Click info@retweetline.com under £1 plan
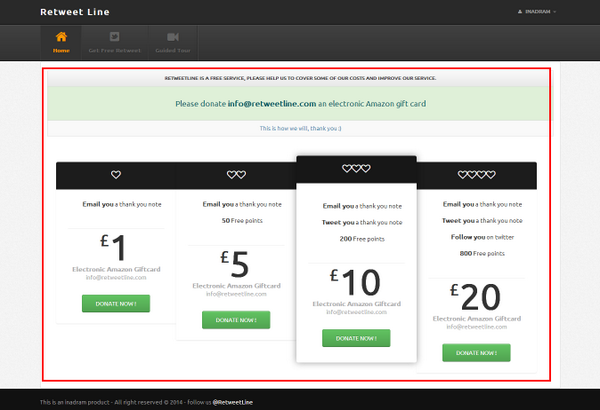 (x=116, y=278)
